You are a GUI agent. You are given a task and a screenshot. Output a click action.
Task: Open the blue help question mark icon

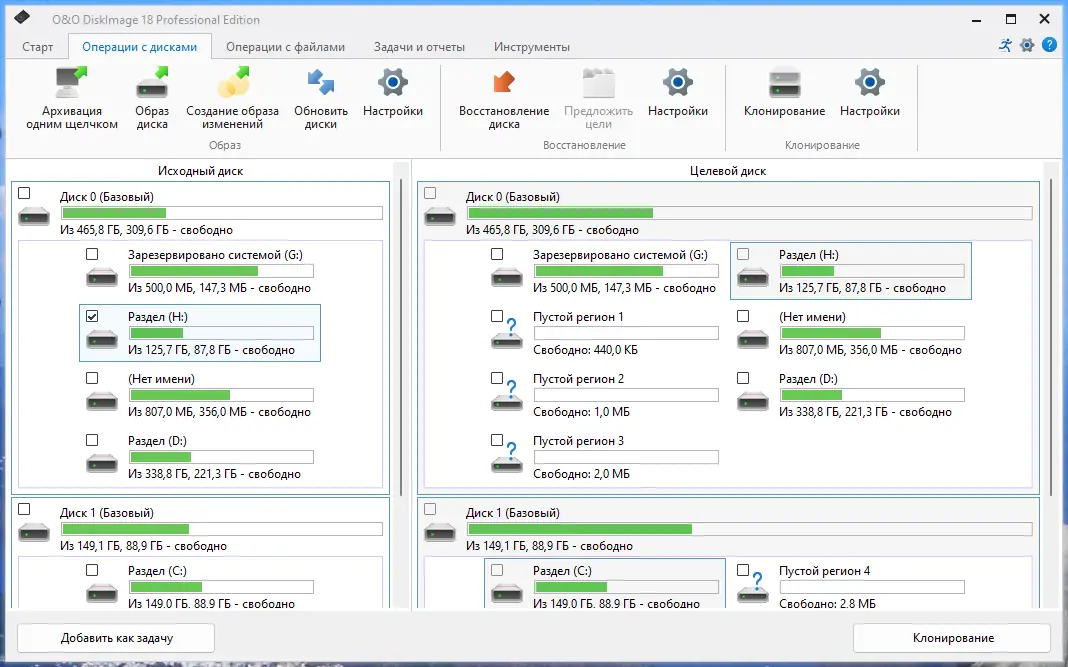coord(1050,46)
